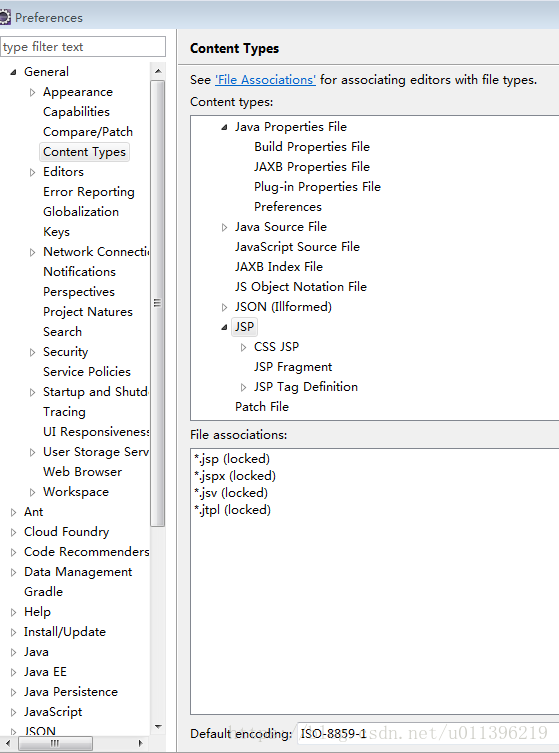Edit the Default encoding ISO-8859-1 field
This screenshot has height=753, width=559.
point(427,733)
